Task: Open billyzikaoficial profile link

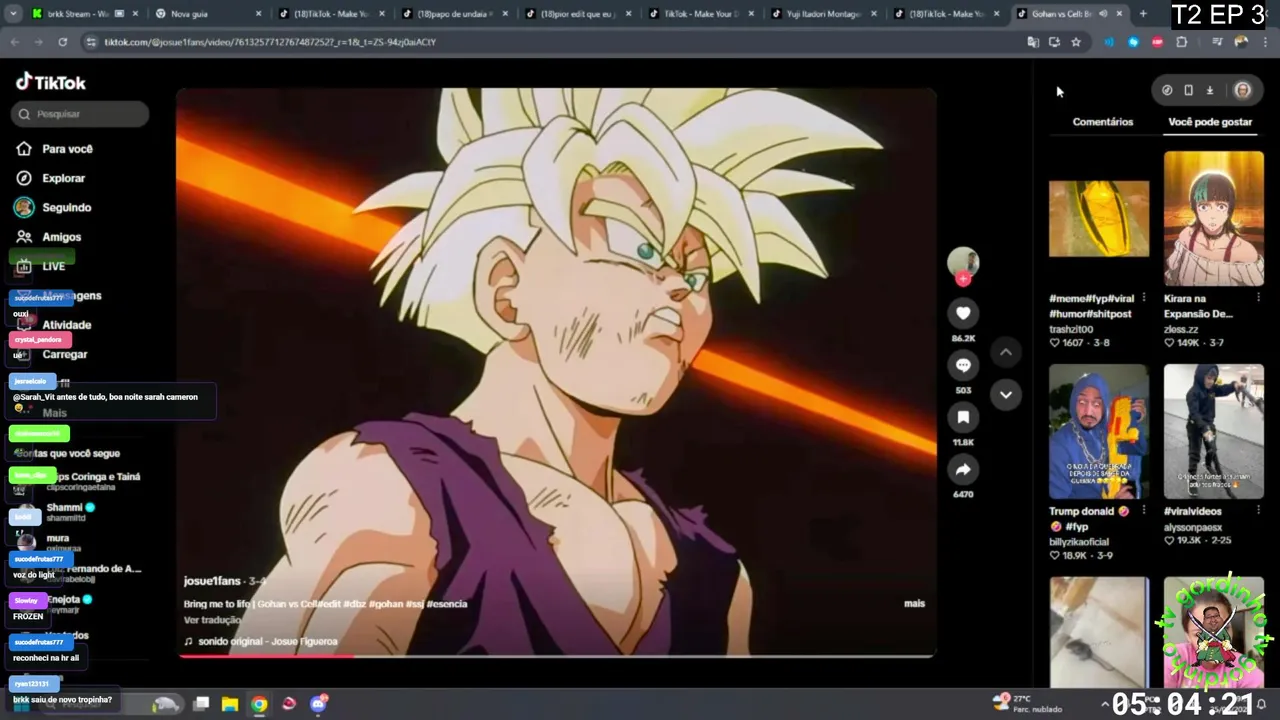Action: click(1079, 542)
